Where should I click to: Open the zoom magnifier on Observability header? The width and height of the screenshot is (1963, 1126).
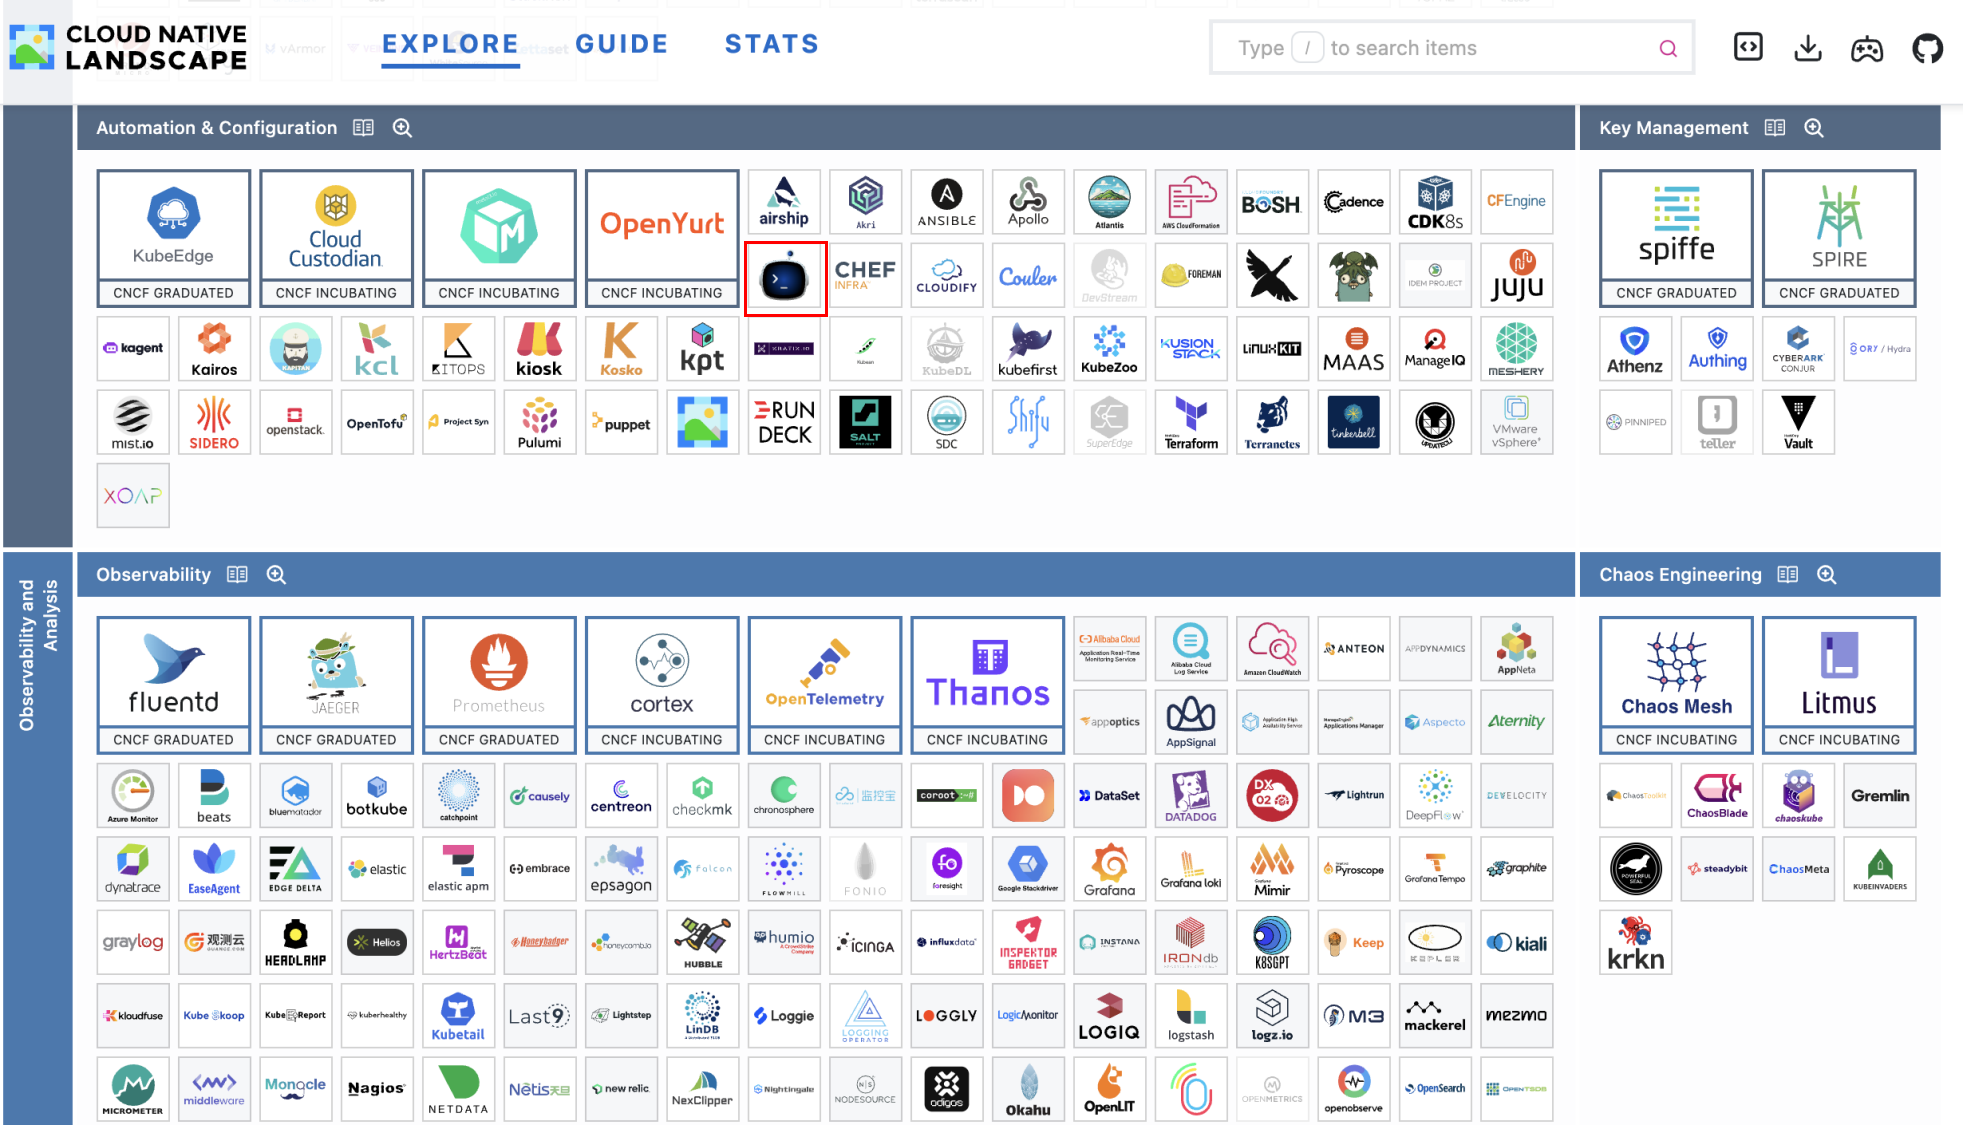(276, 574)
